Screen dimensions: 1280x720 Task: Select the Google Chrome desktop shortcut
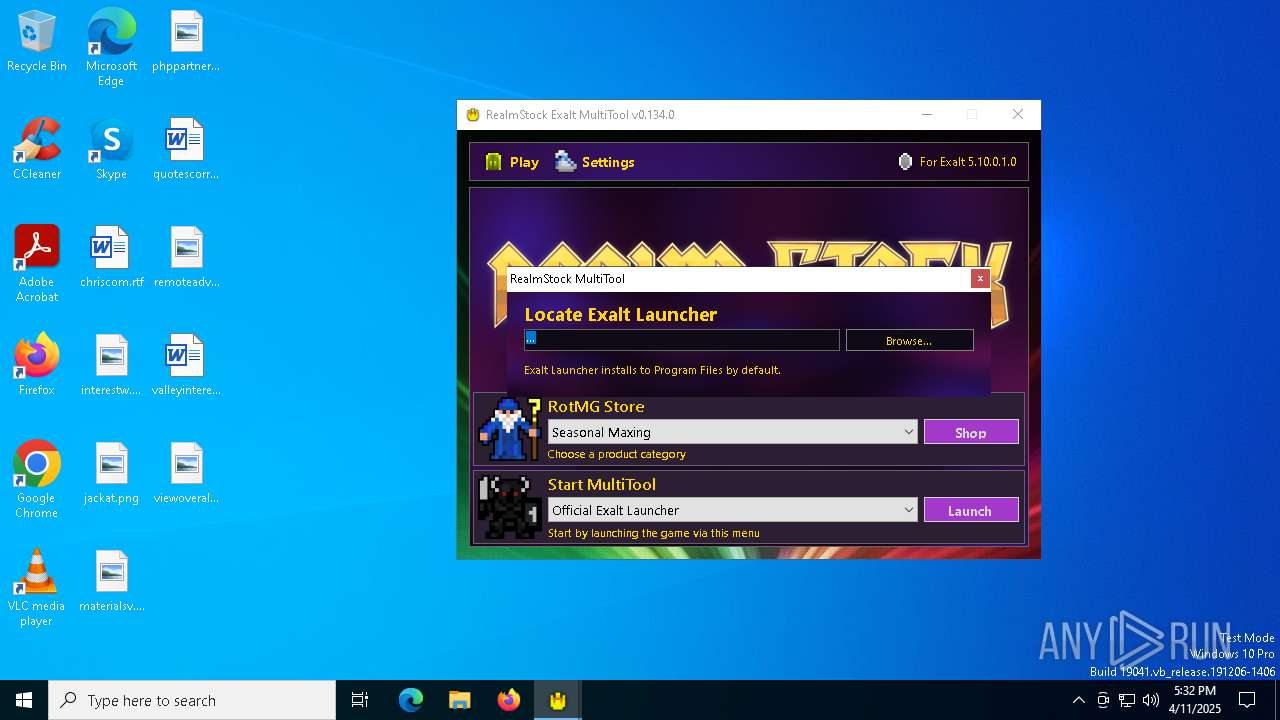click(37, 480)
